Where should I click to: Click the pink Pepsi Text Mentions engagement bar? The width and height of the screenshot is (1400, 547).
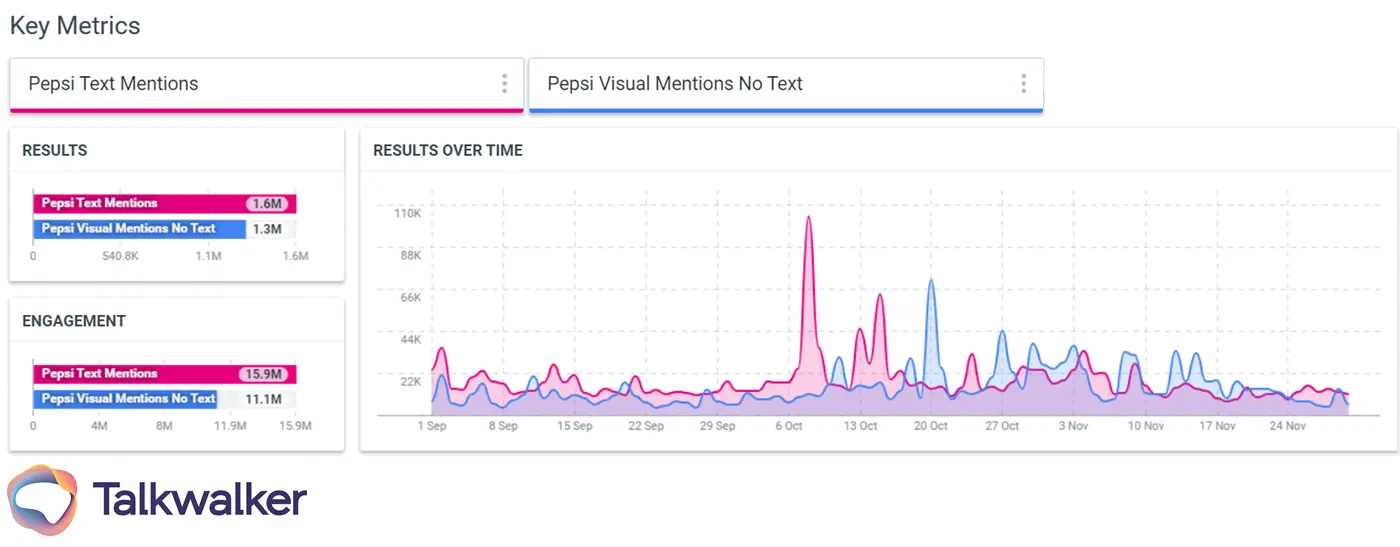pos(140,374)
